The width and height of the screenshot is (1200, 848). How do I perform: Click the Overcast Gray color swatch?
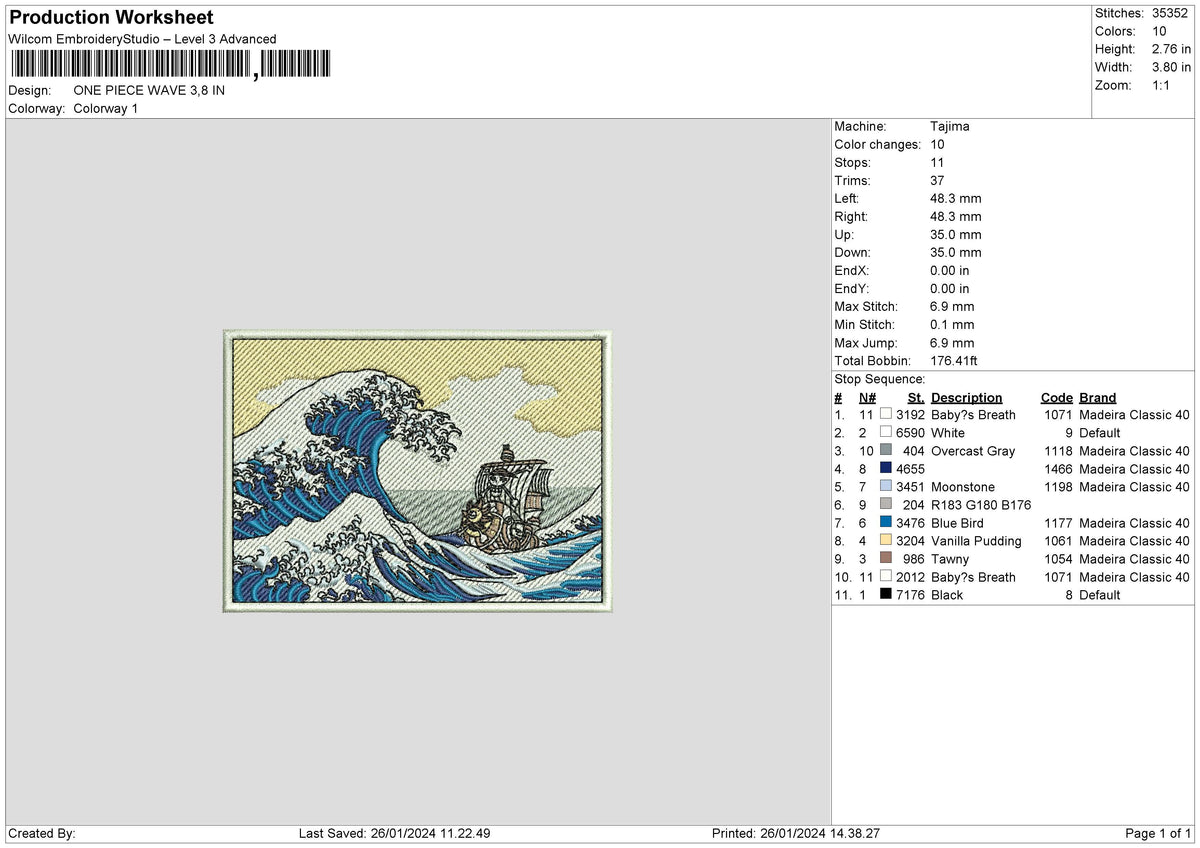point(886,451)
